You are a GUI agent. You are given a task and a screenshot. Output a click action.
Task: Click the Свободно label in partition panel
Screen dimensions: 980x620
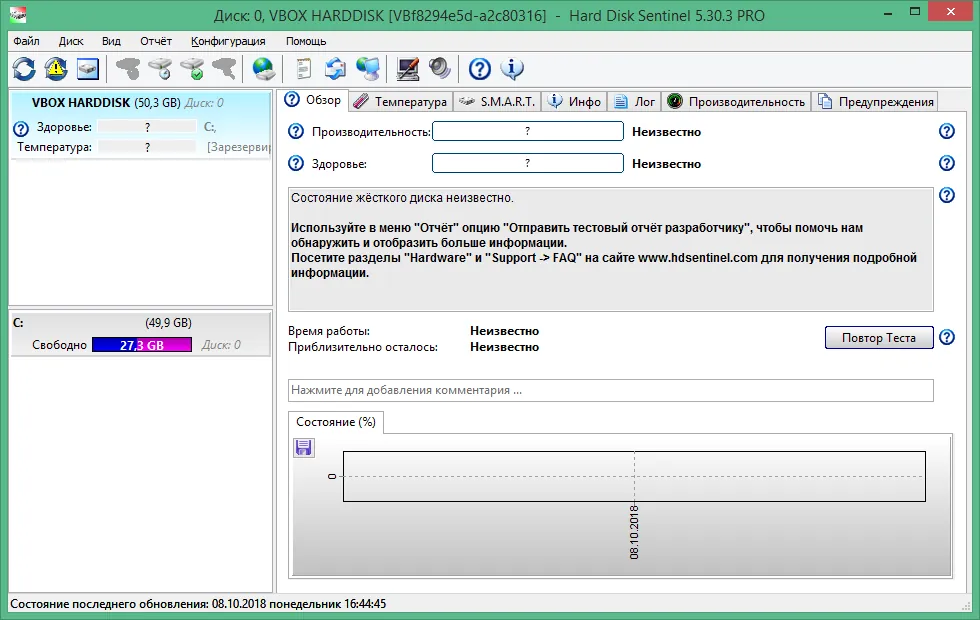[x=59, y=345]
